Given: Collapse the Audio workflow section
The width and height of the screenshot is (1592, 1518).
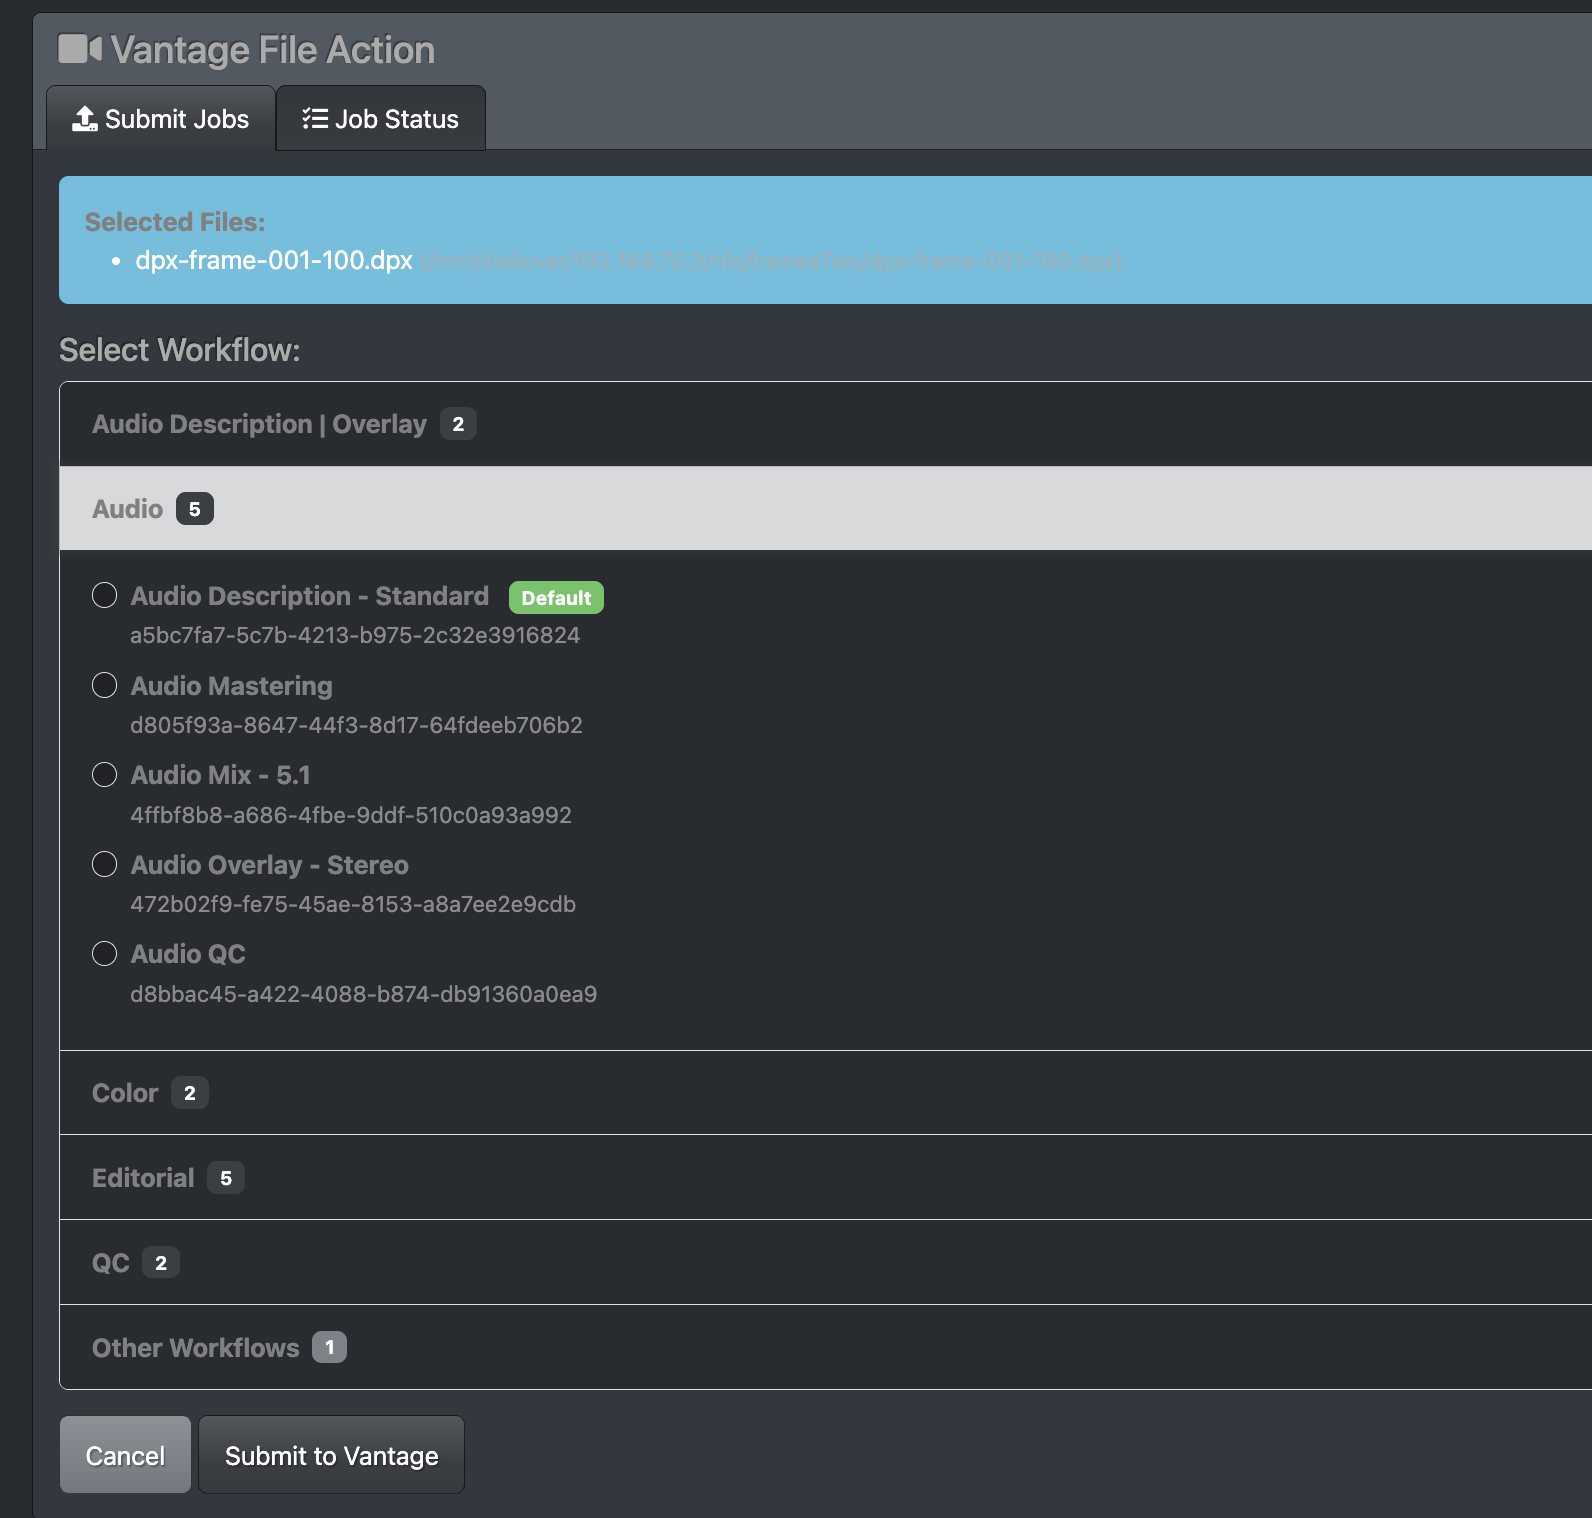Looking at the screenshot, I should point(826,509).
